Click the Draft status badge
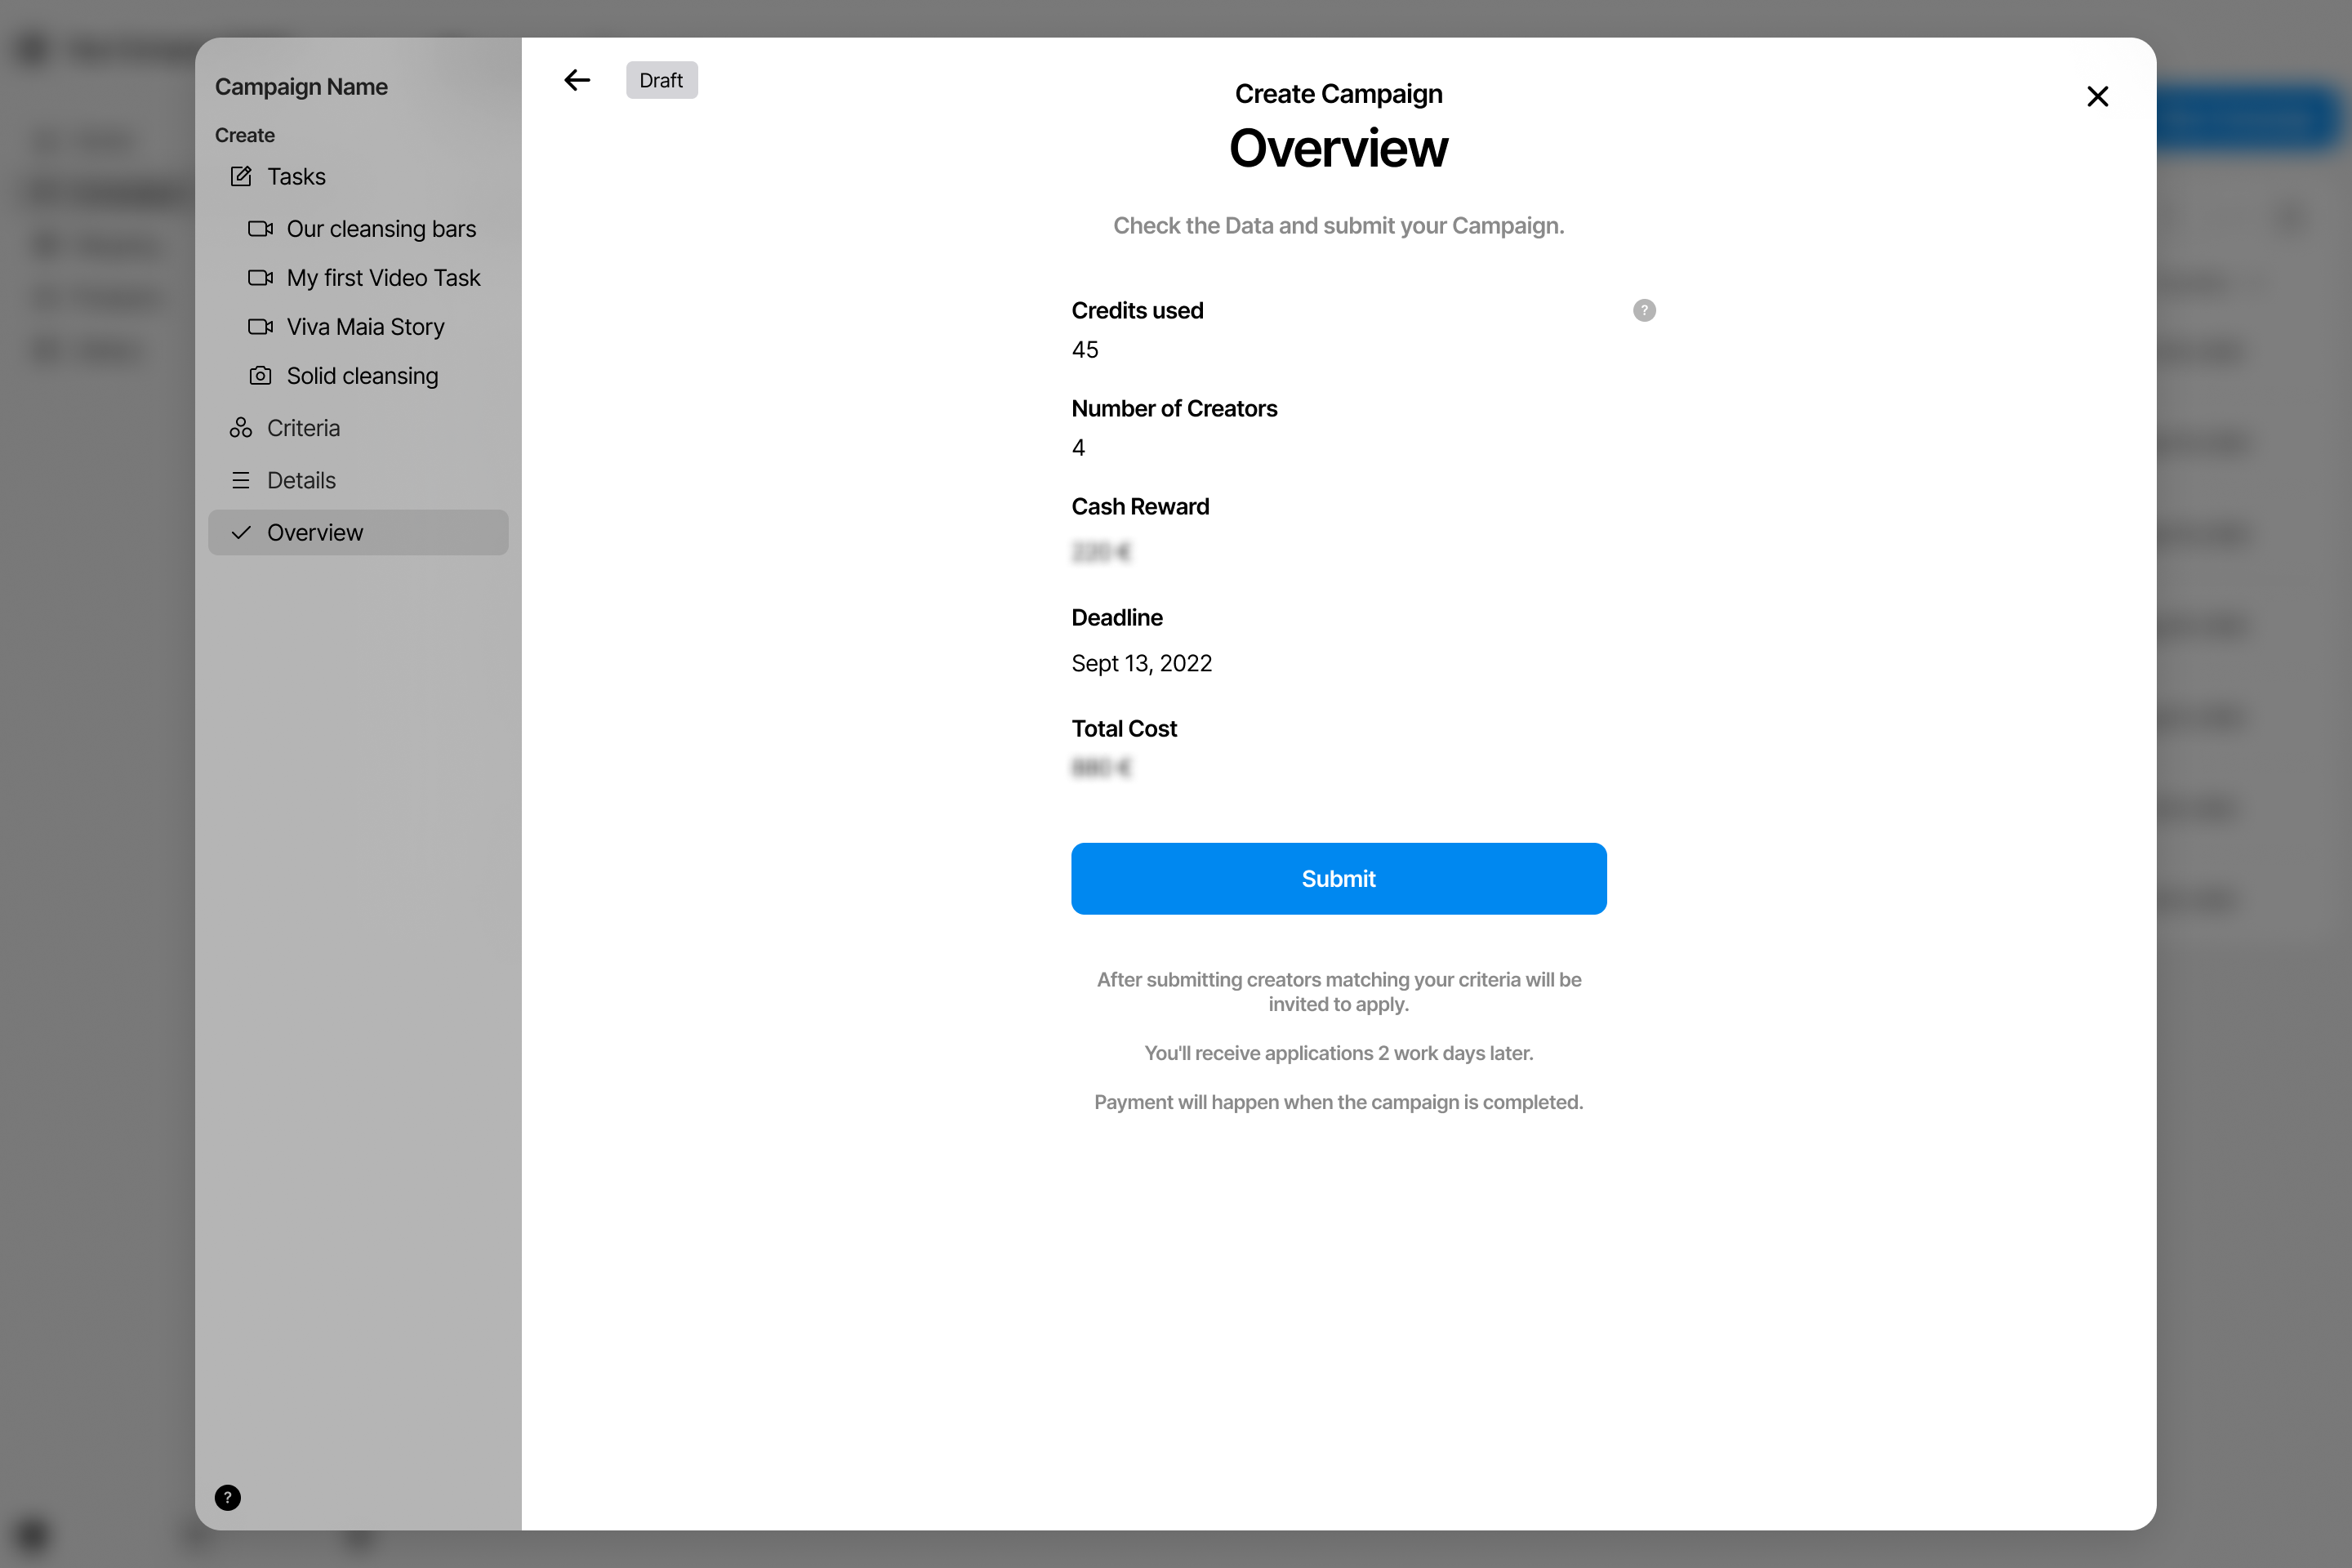The width and height of the screenshot is (2352, 1568). coord(661,80)
